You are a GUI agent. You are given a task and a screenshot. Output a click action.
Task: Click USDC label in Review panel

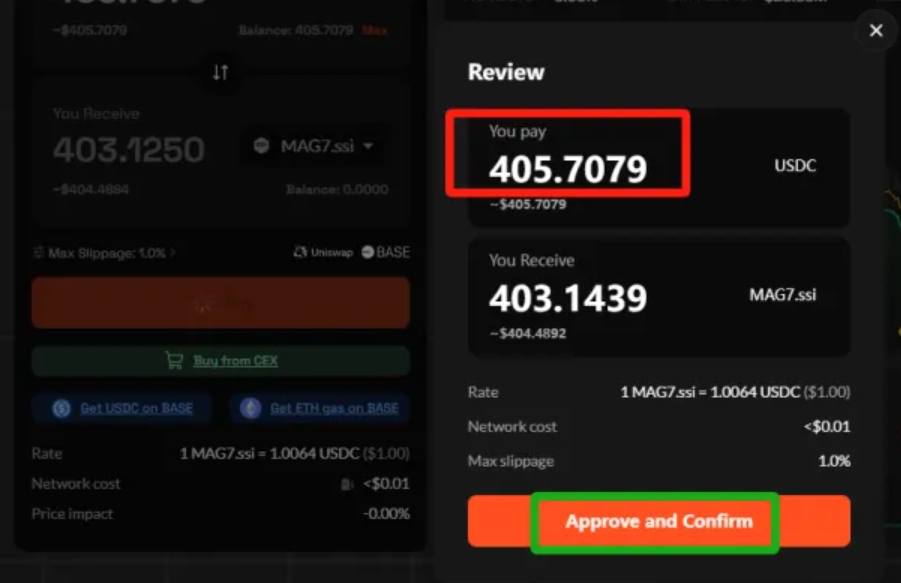[x=795, y=165]
